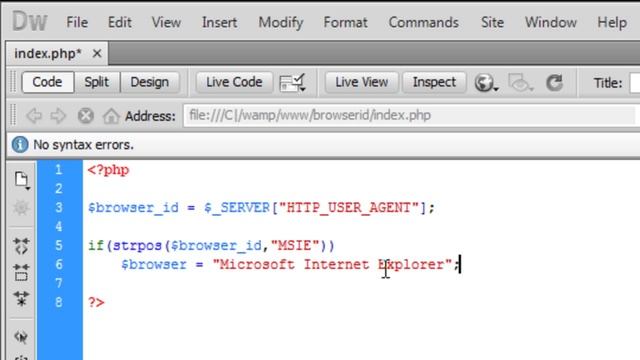The width and height of the screenshot is (640, 360).
Task: Click the info icon beside No syntax errors
Action: tap(20, 144)
